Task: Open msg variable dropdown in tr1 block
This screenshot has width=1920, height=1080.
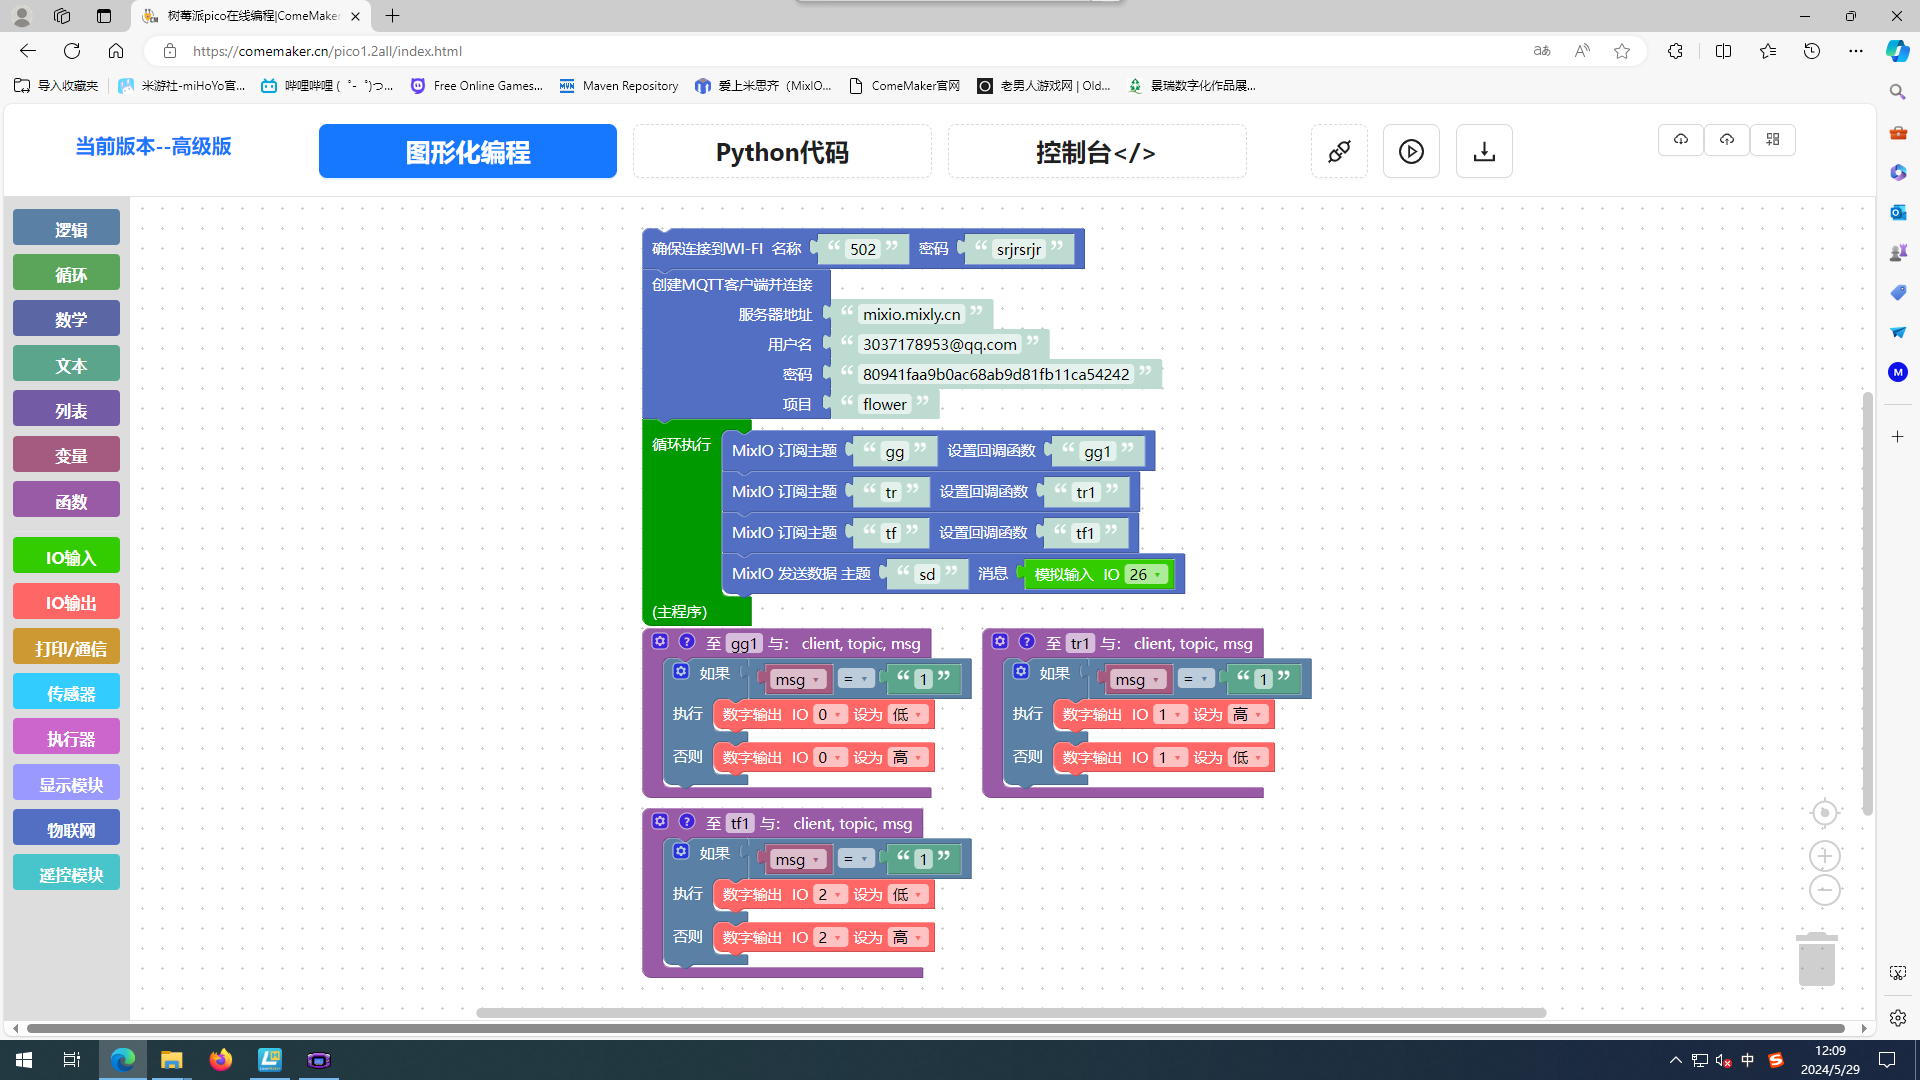Action: click(x=1138, y=680)
